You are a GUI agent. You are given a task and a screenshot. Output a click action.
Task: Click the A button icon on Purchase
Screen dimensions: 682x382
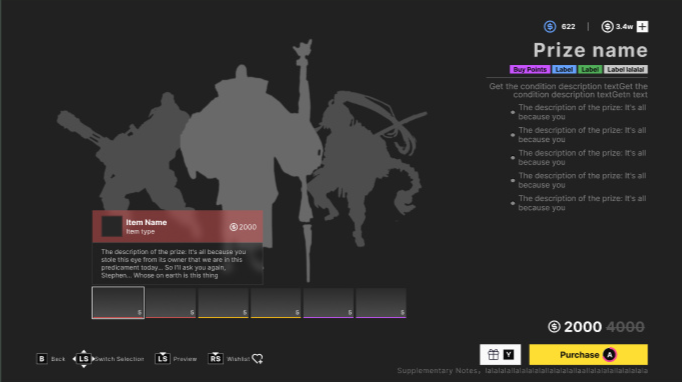click(609, 355)
